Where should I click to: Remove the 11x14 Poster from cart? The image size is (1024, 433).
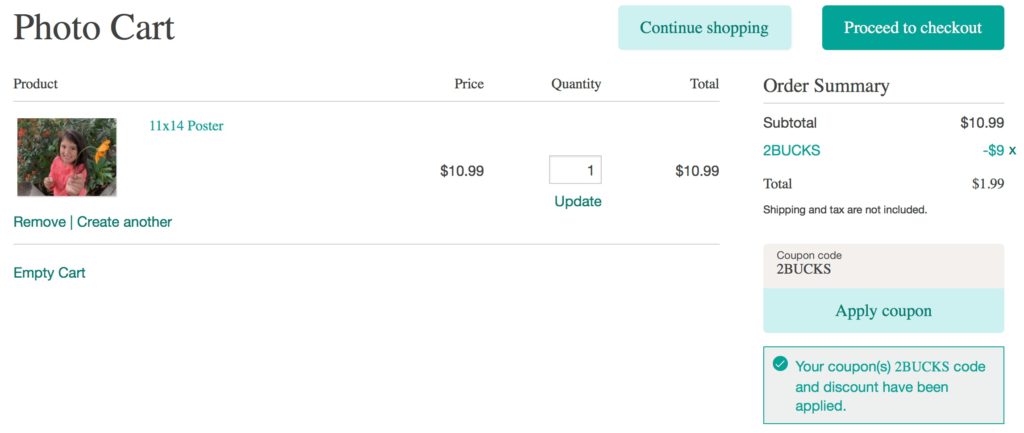coord(39,222)
